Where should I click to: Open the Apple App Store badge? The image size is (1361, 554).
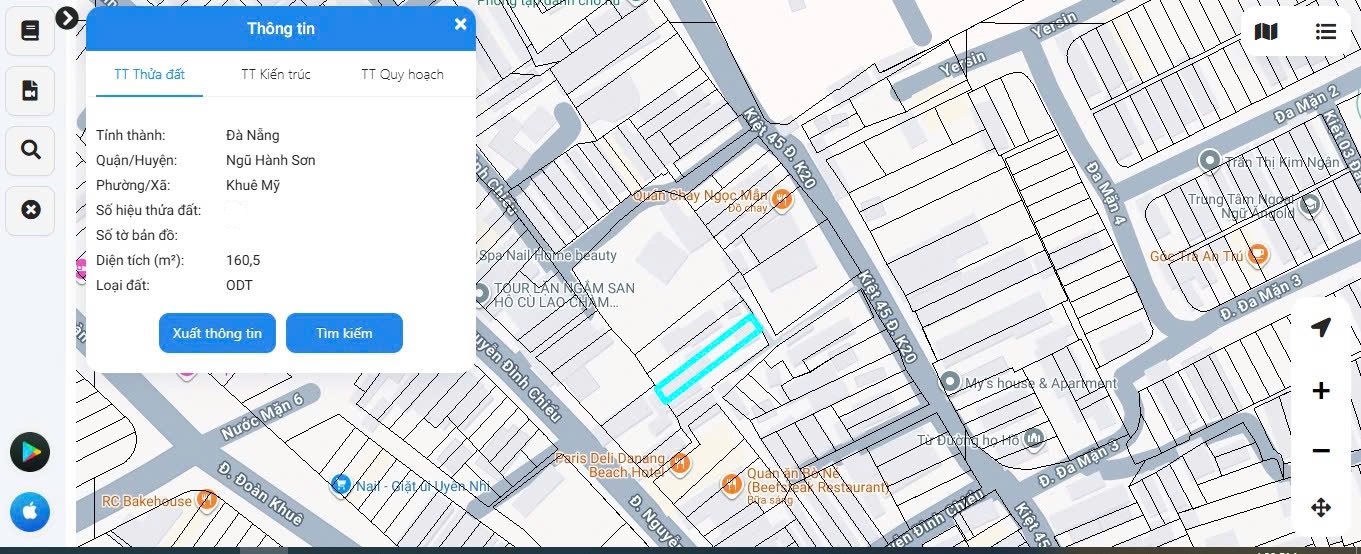[30, 512]
